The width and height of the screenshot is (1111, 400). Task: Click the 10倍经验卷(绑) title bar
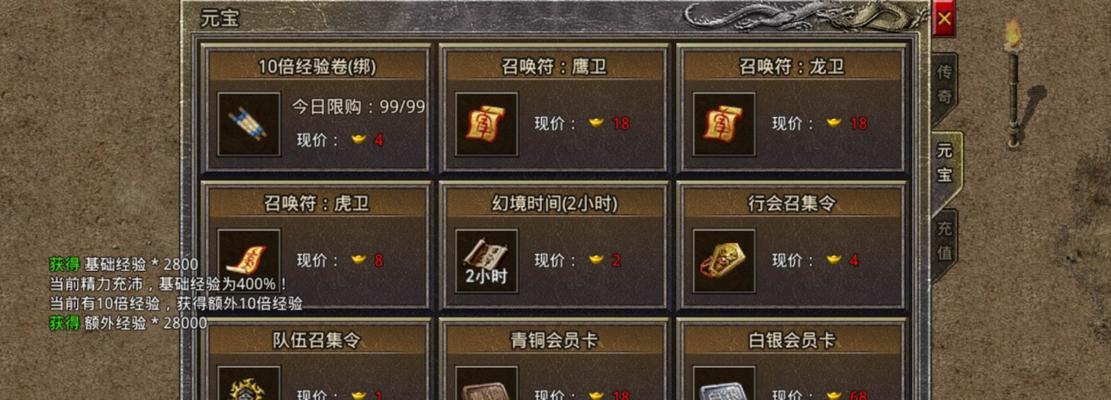point(316,67)
